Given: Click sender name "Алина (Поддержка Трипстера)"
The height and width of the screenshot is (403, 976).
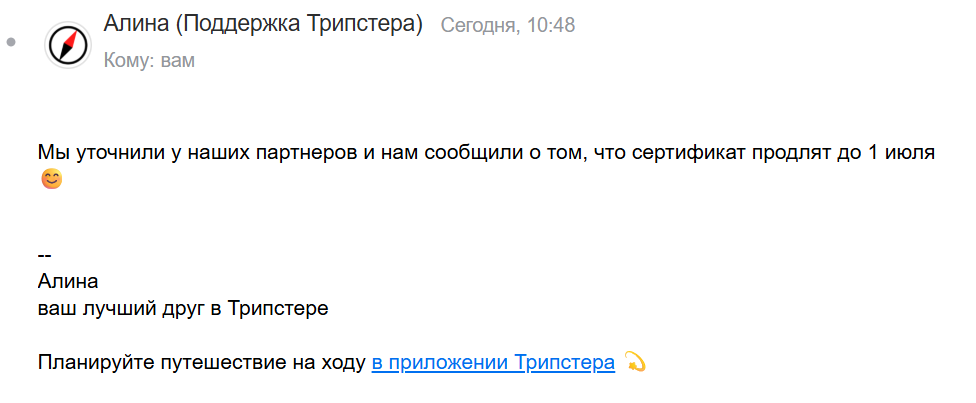Looking at the screenshot, I should [263, 24].
